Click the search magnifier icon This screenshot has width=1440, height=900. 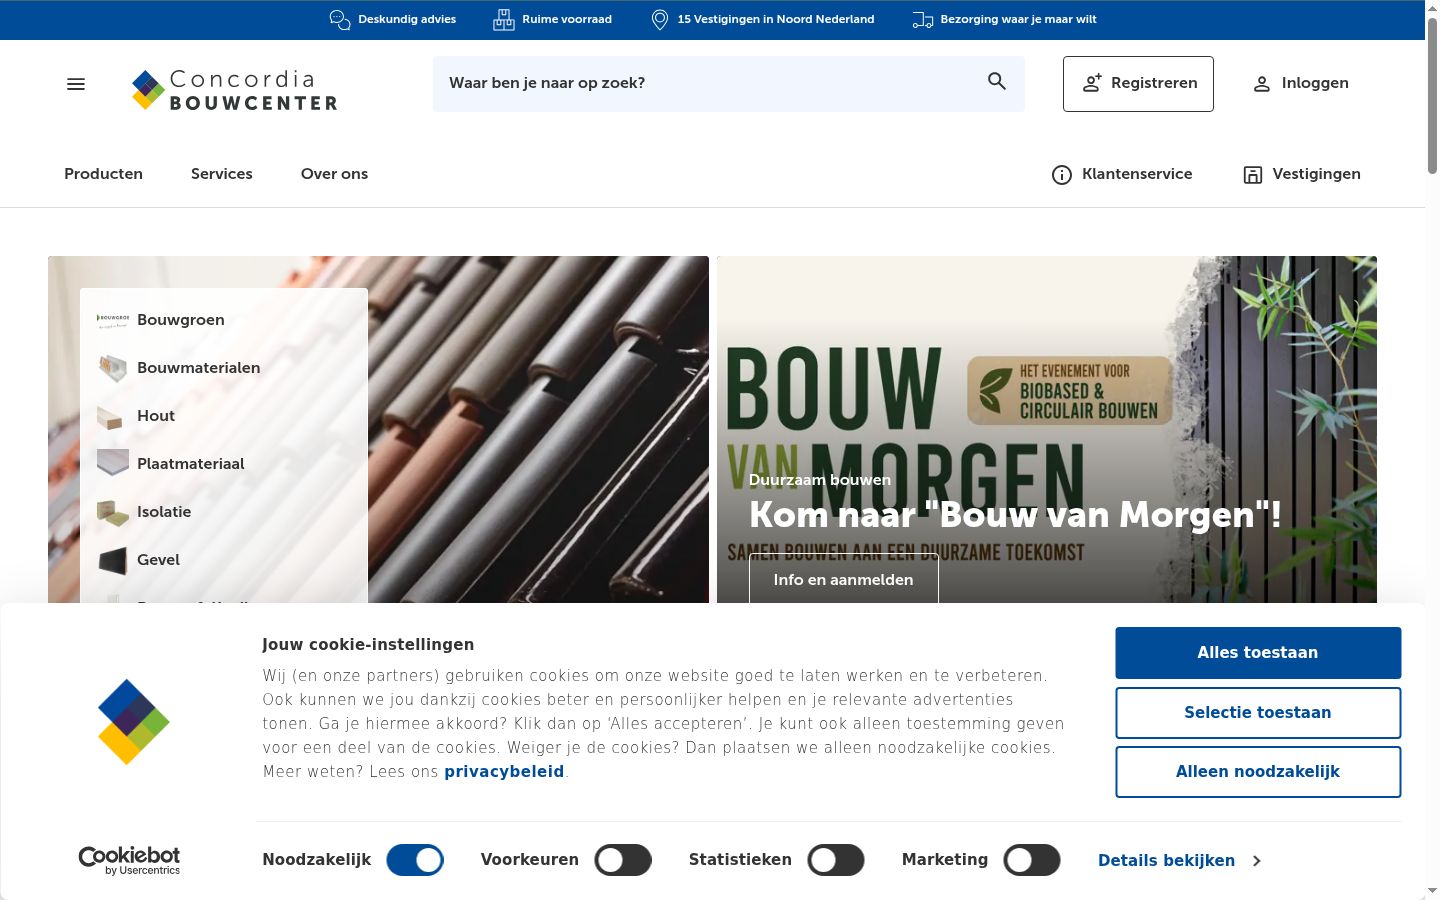997,81
